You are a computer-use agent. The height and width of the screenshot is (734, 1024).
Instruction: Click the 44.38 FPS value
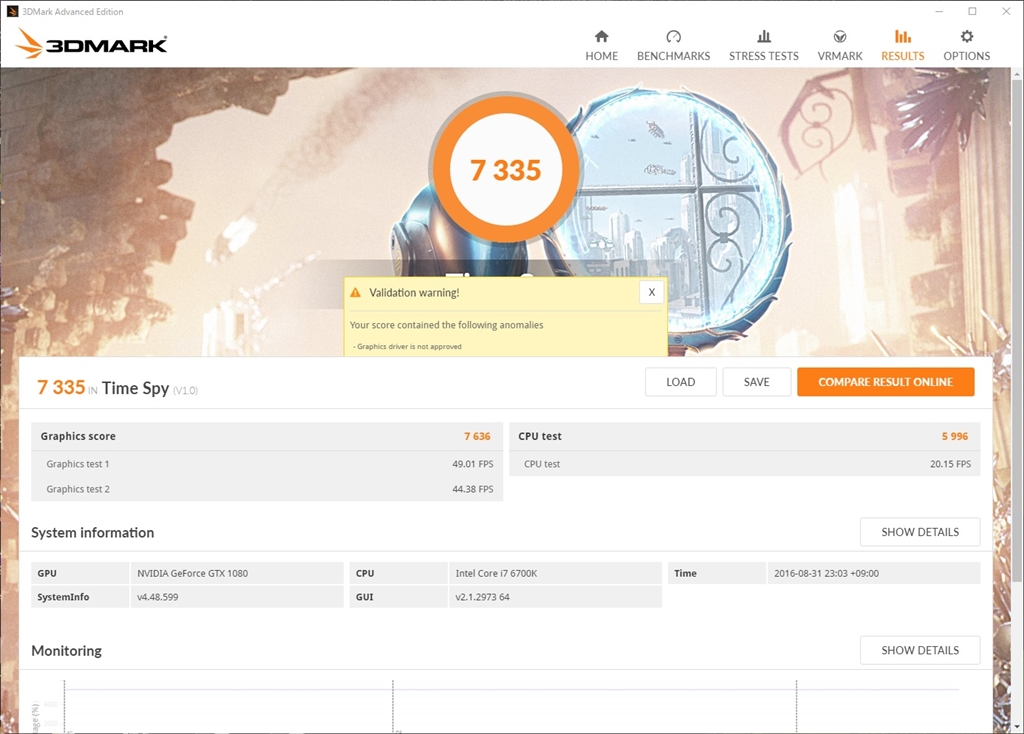pyautogui.click(x=473, y=489)
